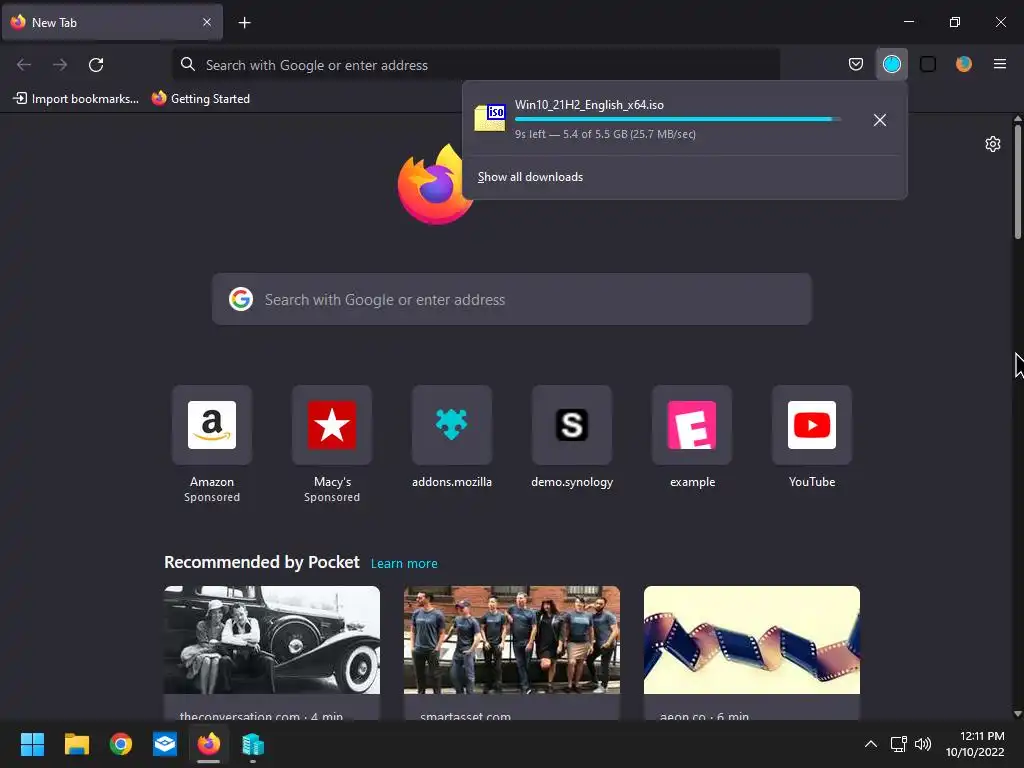
Task: Click the ISO file icon in downloads
Action: (490, 118)
